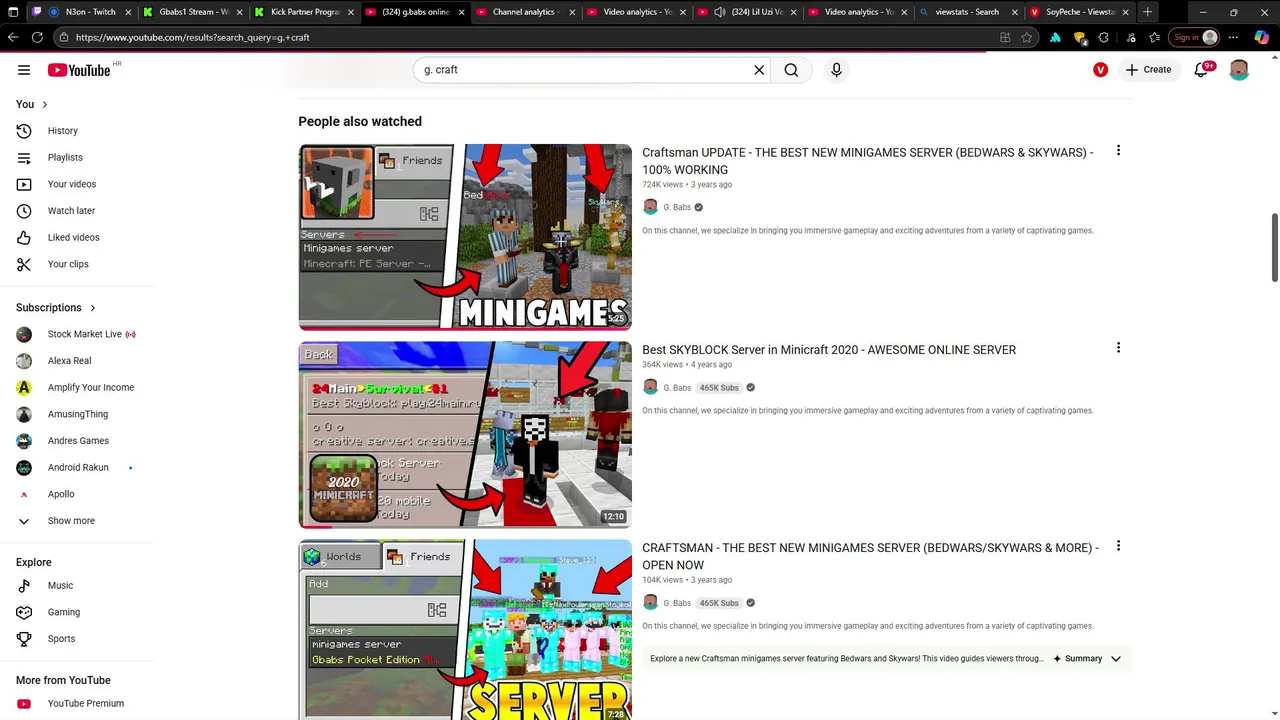Image resolution: width=1280 pixels, height=720 pixels.
Task: Click the YouTube logo to go home
Action: pos(79,70)
